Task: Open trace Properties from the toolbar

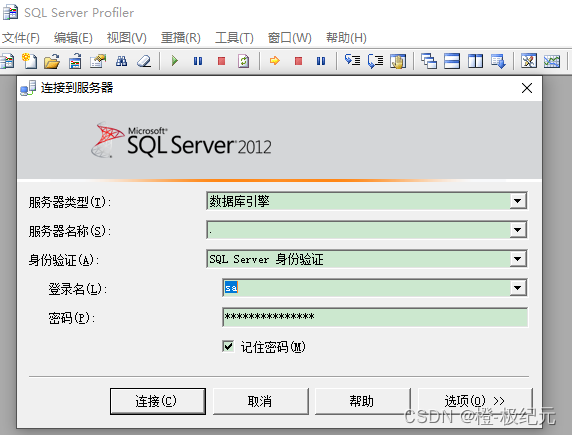Action: (x=98, y=61)
